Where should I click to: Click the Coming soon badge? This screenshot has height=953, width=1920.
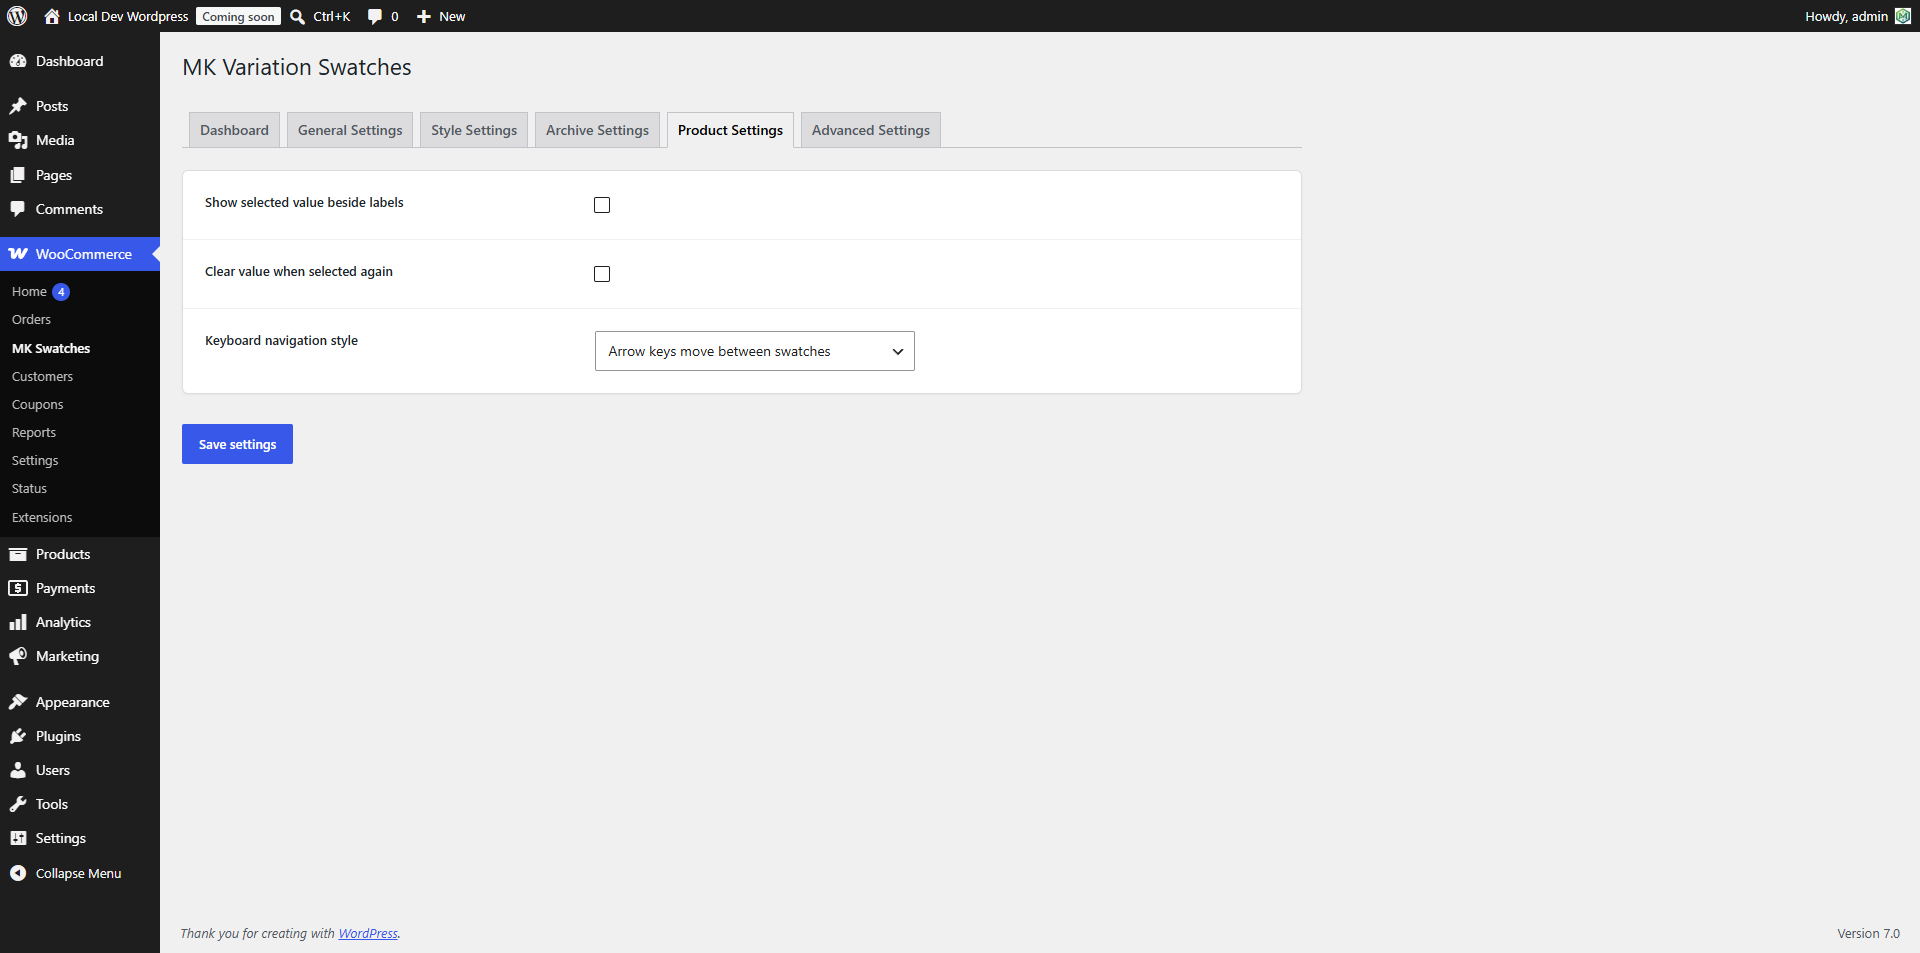pyautogui.click(x=238, y=16)
